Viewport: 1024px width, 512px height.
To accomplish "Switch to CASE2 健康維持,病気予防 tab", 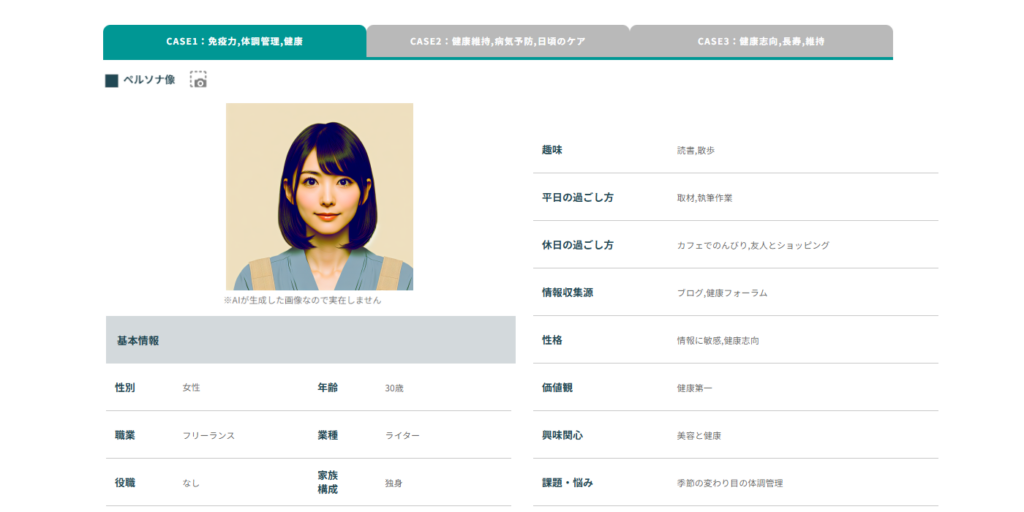I will [498, 41].
